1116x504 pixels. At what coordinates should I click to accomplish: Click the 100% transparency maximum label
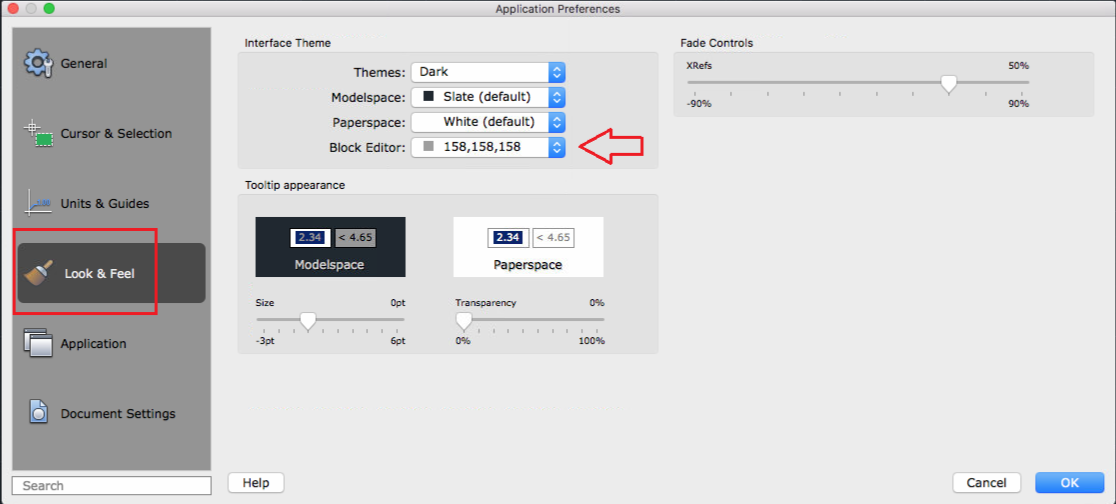[591, 341]
